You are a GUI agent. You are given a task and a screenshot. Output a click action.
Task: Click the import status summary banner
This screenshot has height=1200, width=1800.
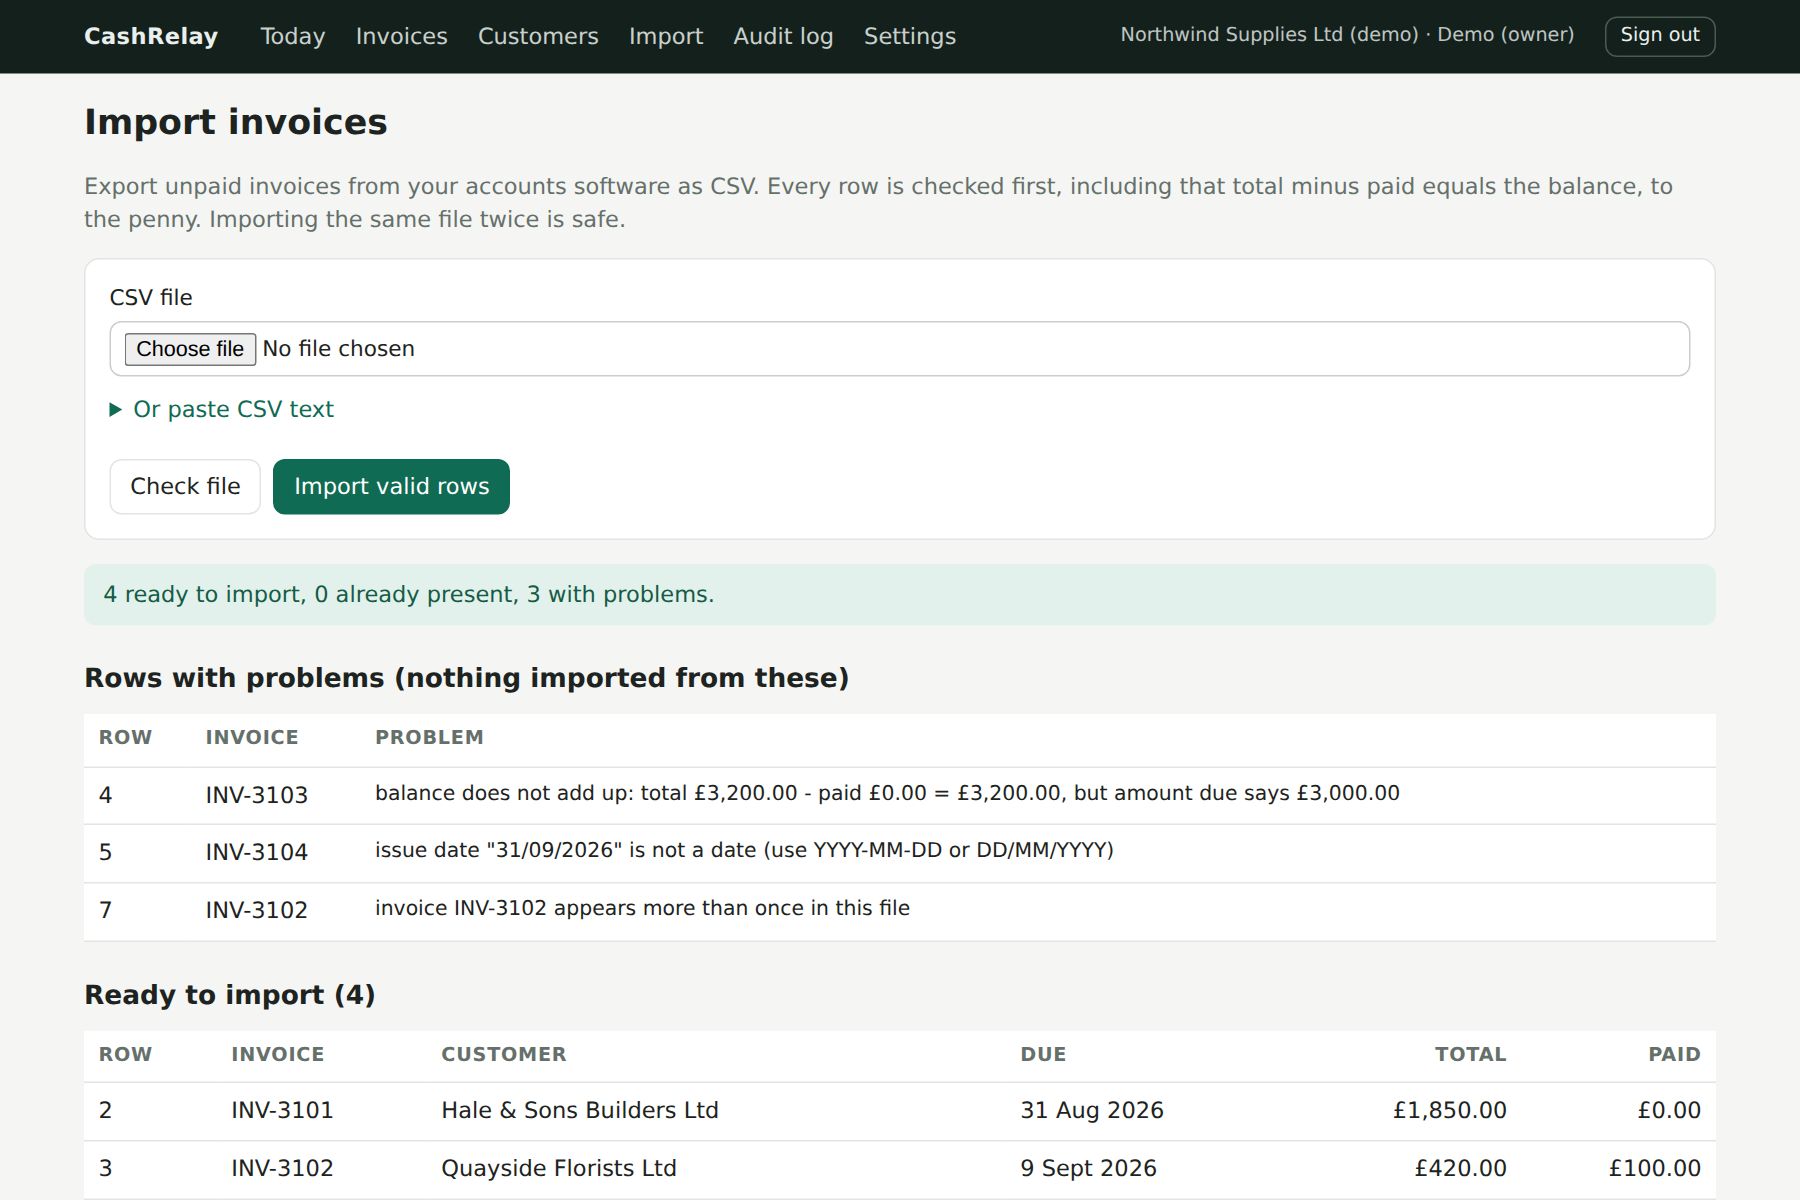[900, 595]
